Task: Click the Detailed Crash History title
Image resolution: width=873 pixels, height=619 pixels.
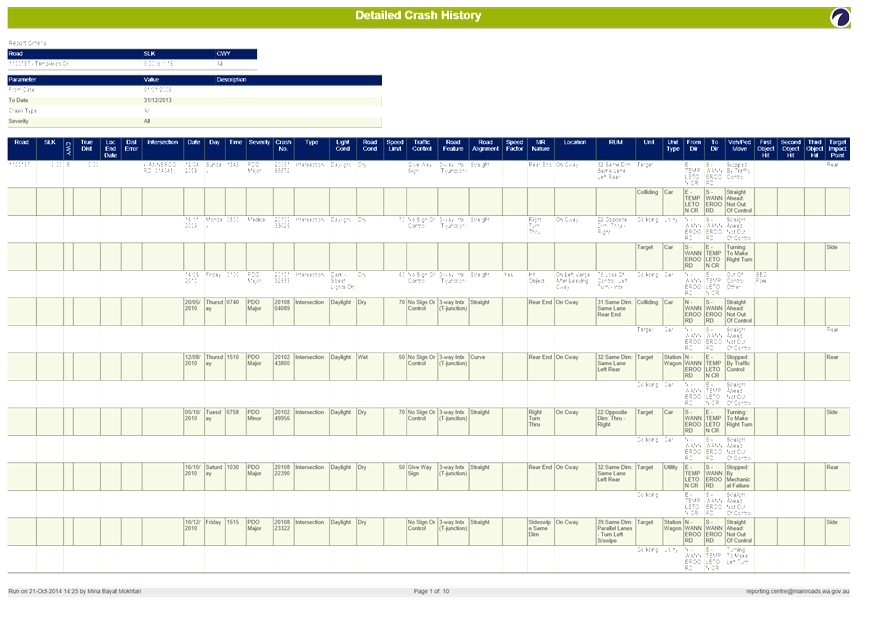Action: point(418,16)
